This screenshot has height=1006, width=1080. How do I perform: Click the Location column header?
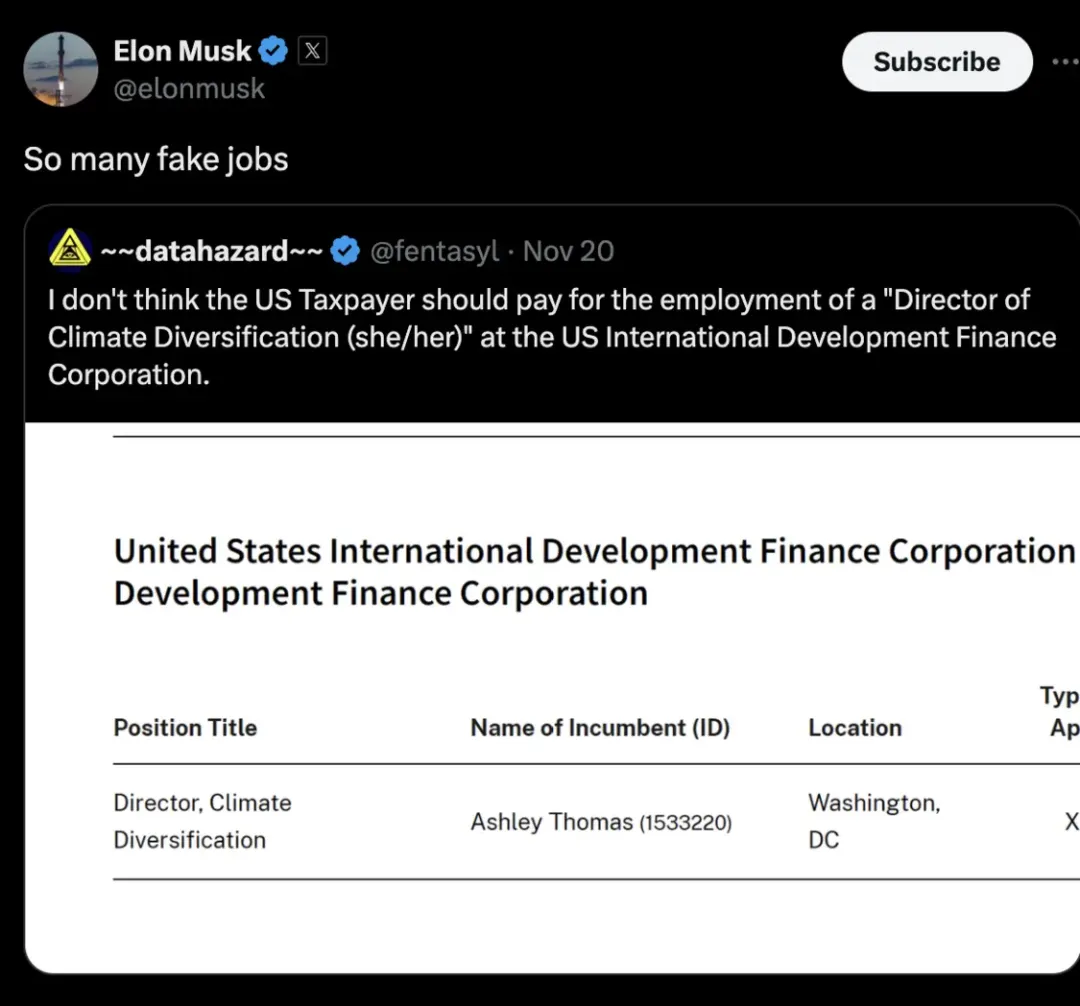(855, 728)
